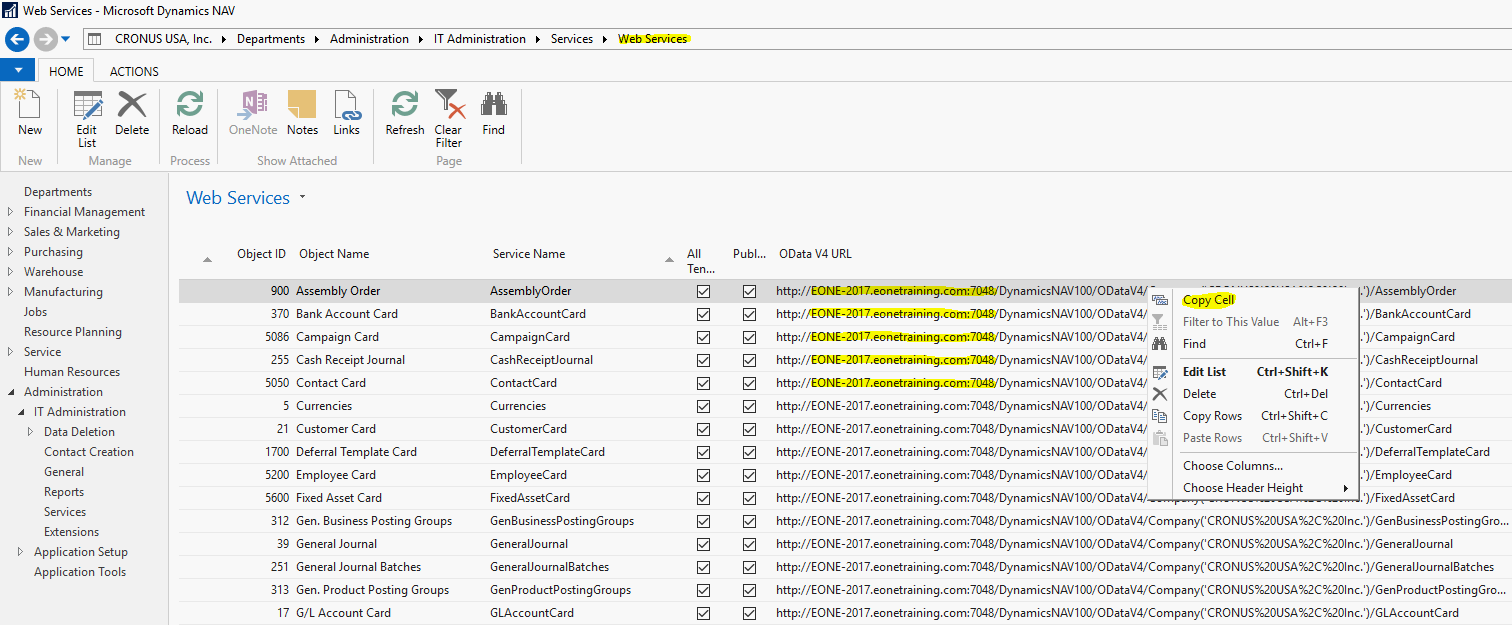Open Web Services page title dropdown
The height and width of the screenshot is (625, 1512).
pos(302,197)
